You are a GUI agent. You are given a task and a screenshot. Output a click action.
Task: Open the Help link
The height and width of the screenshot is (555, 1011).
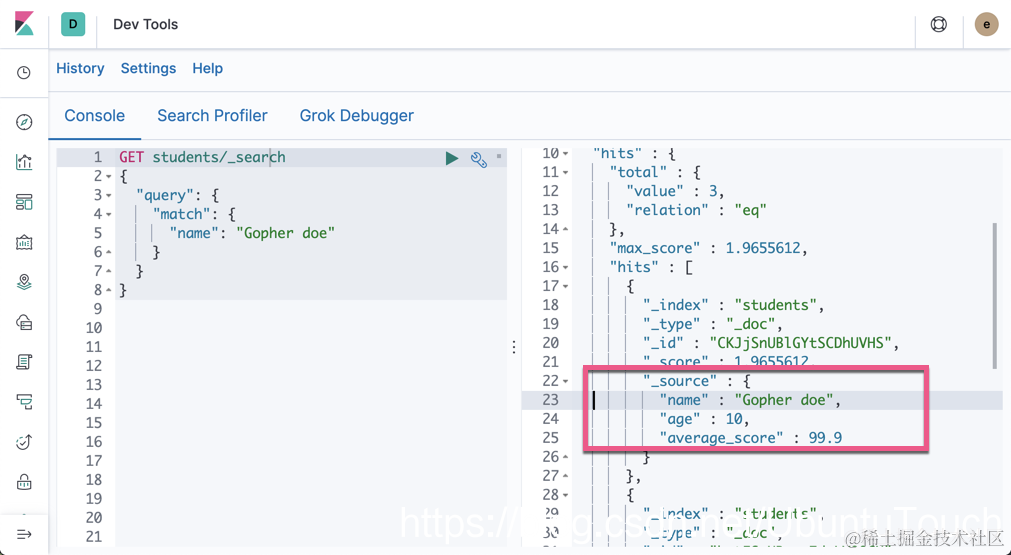tap(208, 68)
